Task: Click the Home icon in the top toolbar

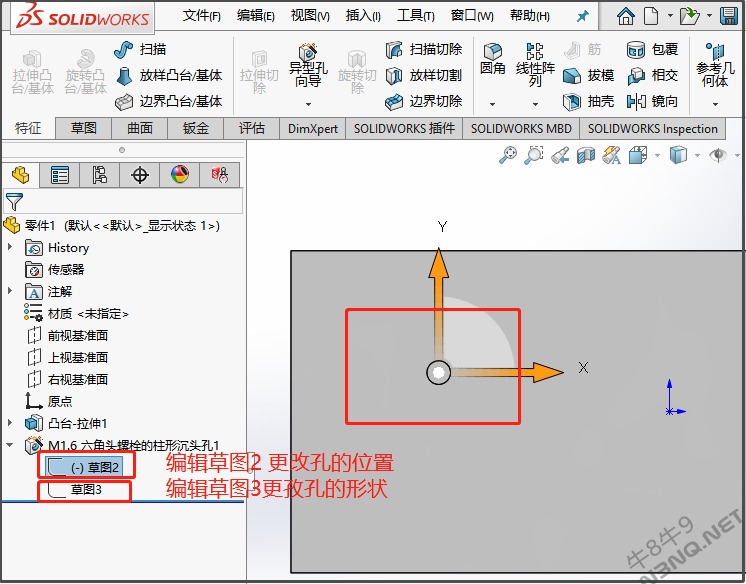Action: click(626, 16)
